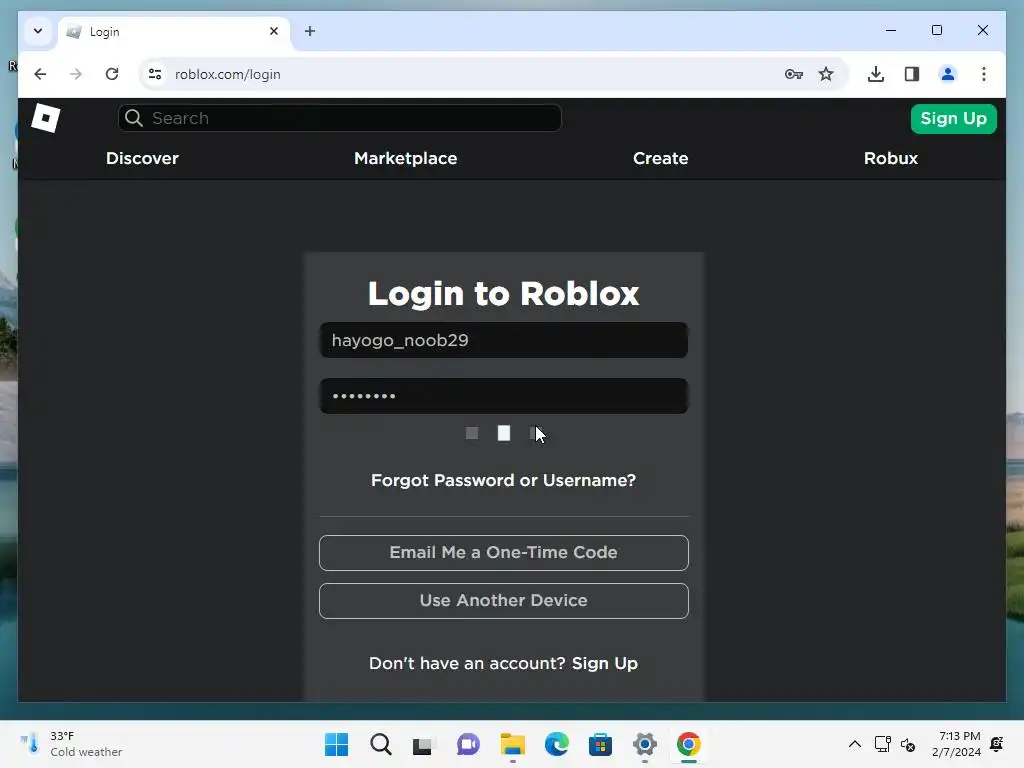Viewport: 1024px width, 768px height.
Task: Click Forgot Password or Username link
Action: (x=504, y=481)
